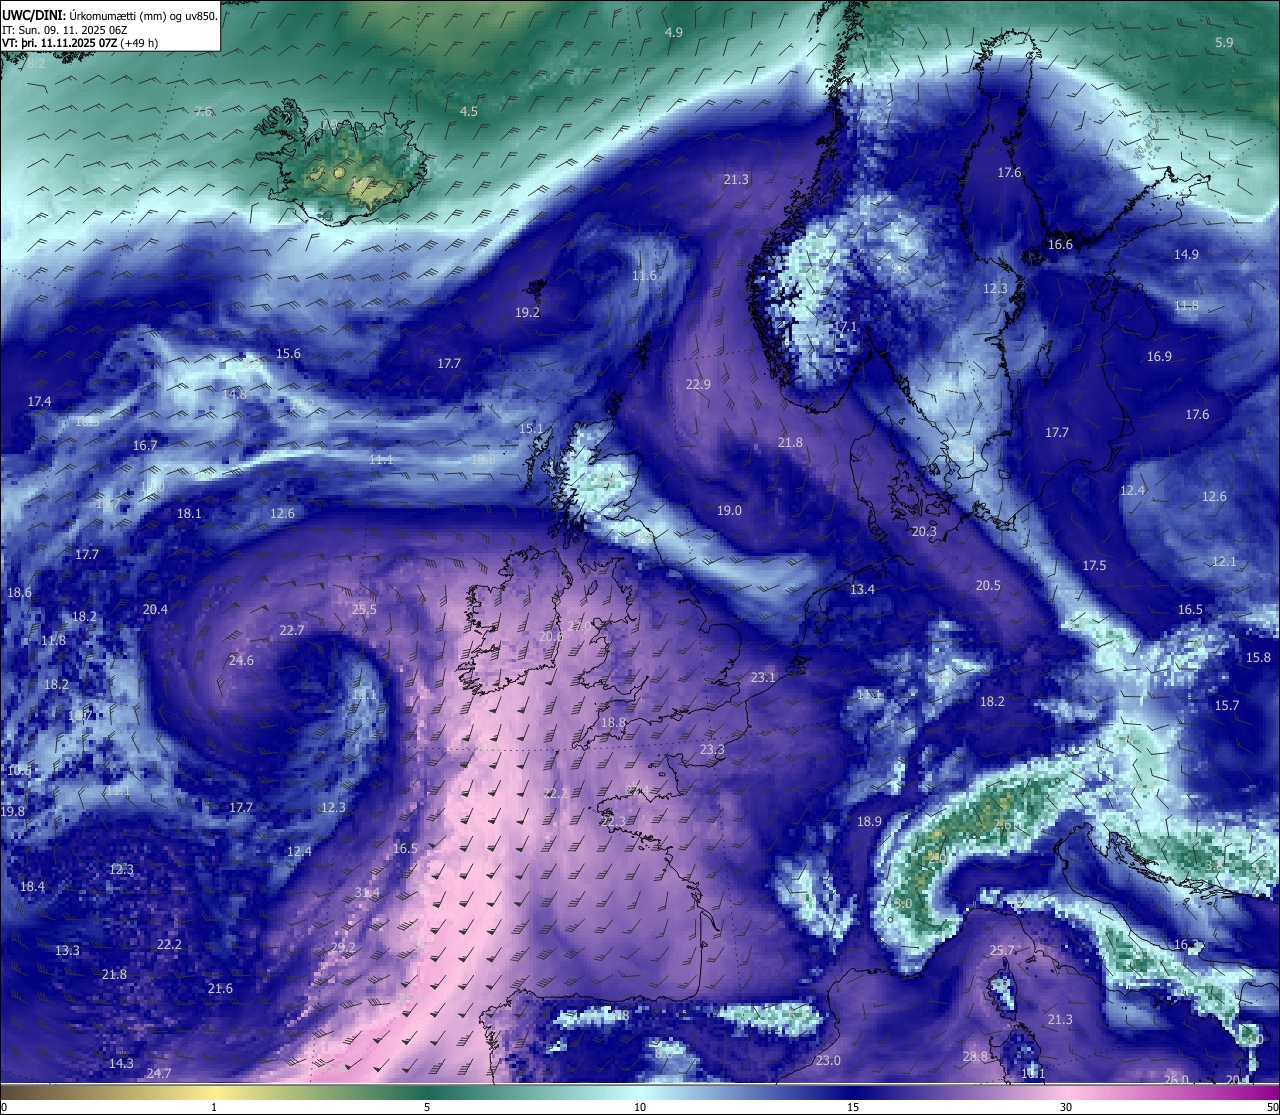Click the '14.3' value near the bottom left
The height and width of the screenshot is (1115, 1280).
(x=121, y=1063)
